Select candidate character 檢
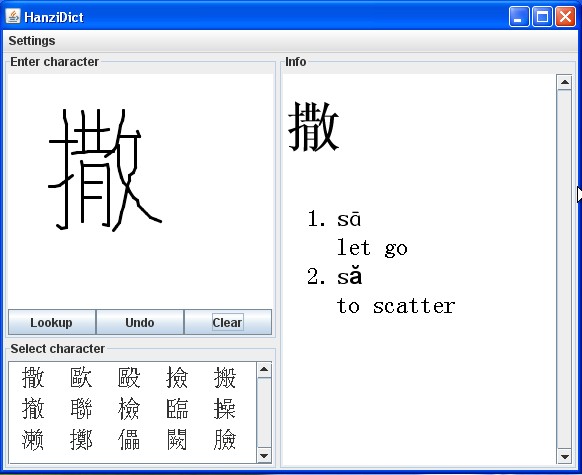This screenshot has height=475, width=582. pos(129,409)
